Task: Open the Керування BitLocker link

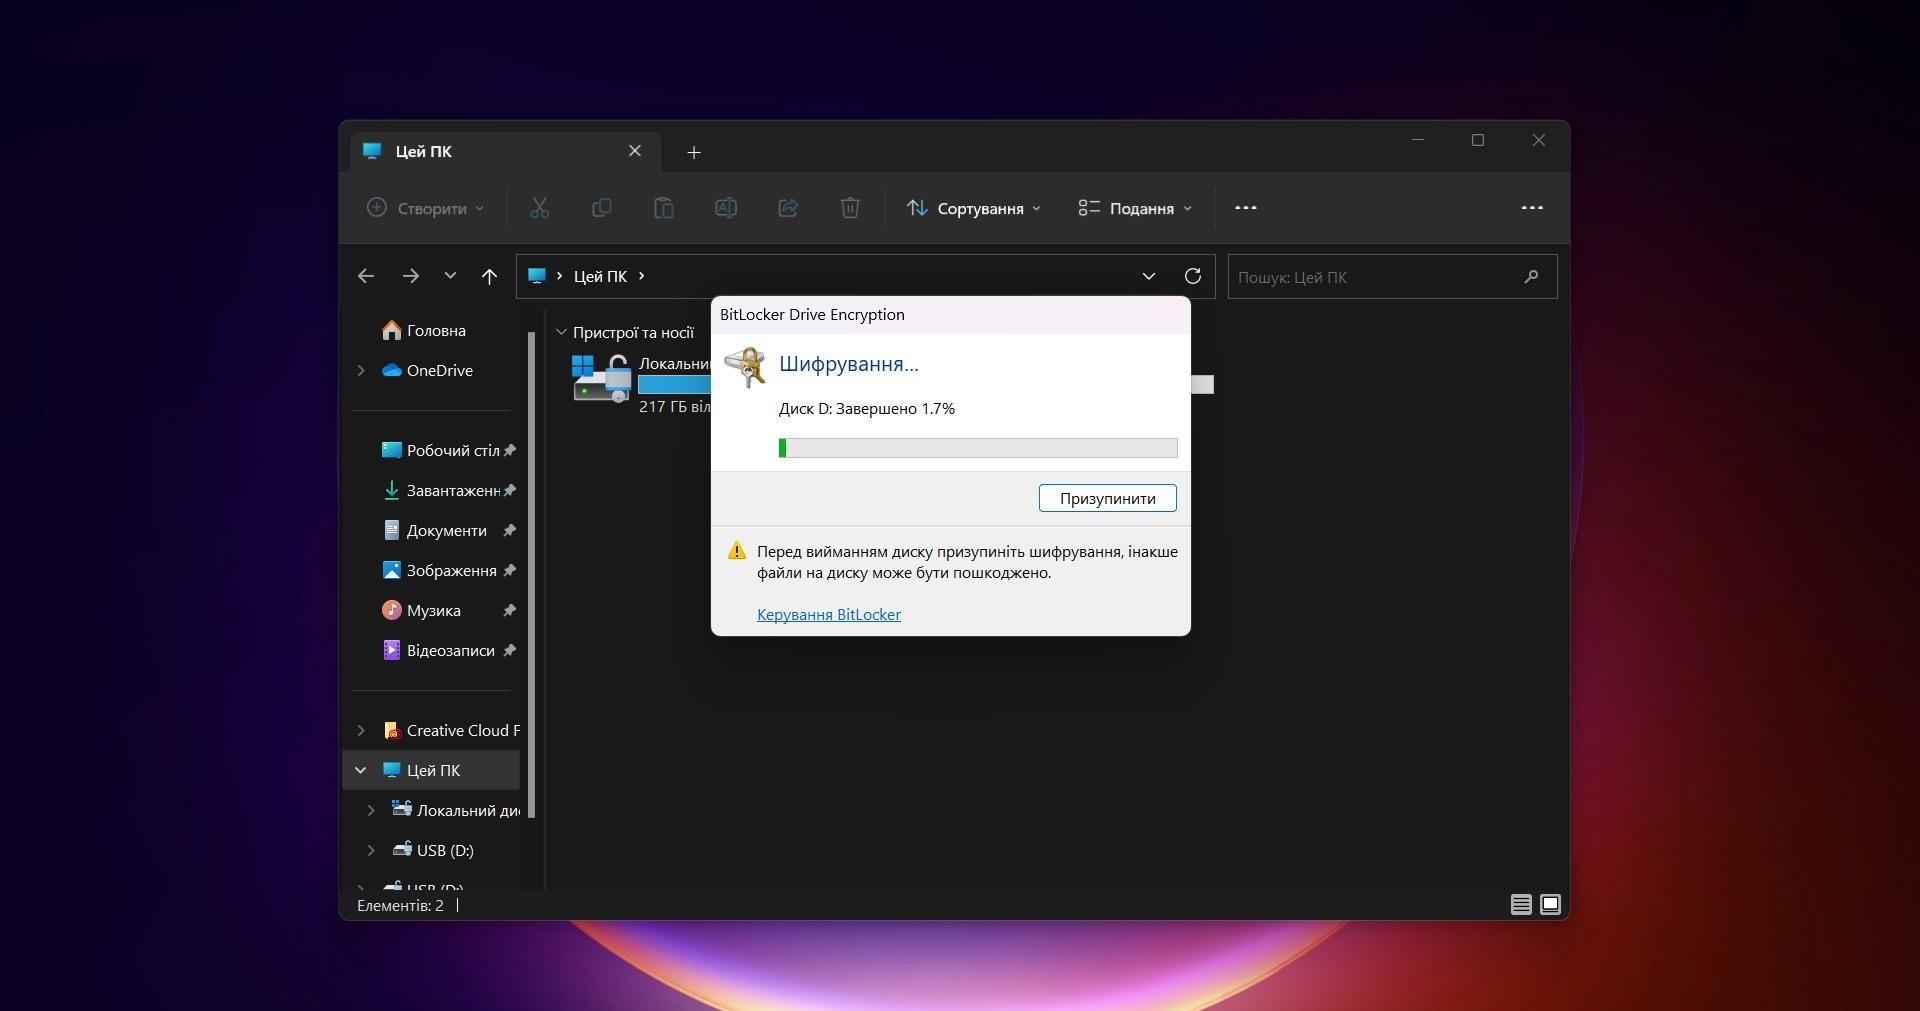Action: click(828, 615)
